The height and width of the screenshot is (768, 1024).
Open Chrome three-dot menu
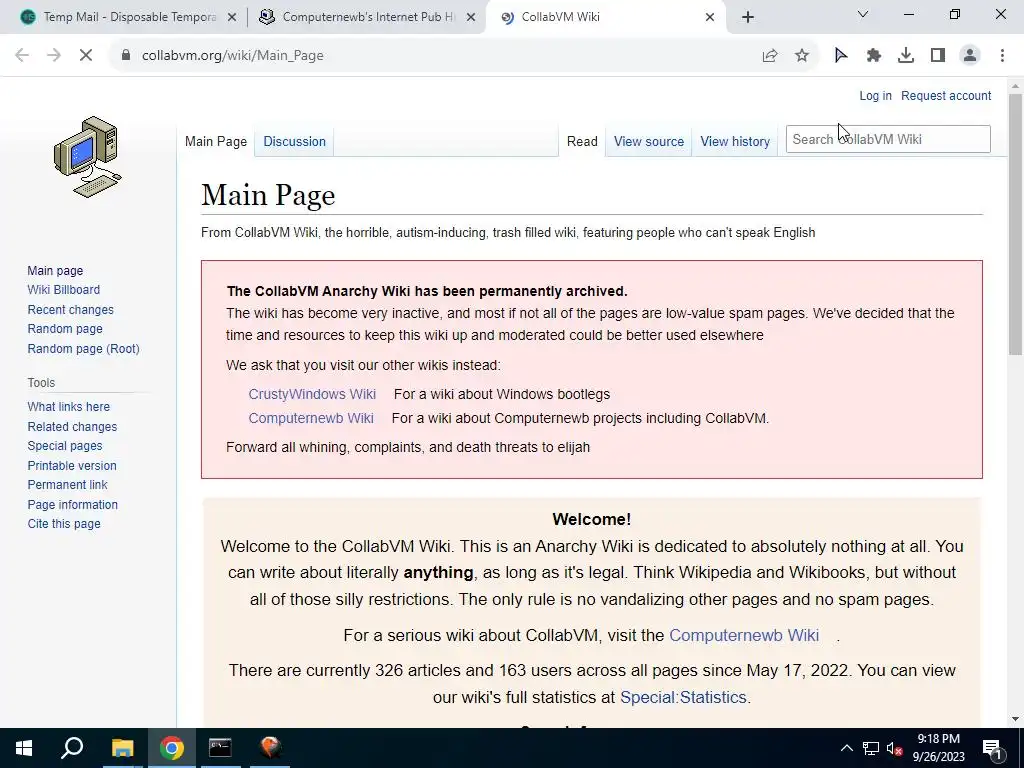(x=1002, y=56)
